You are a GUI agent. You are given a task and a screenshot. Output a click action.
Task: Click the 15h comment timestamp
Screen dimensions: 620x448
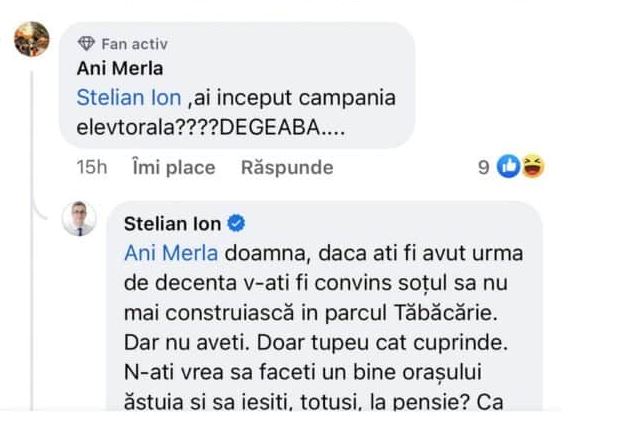92,168
